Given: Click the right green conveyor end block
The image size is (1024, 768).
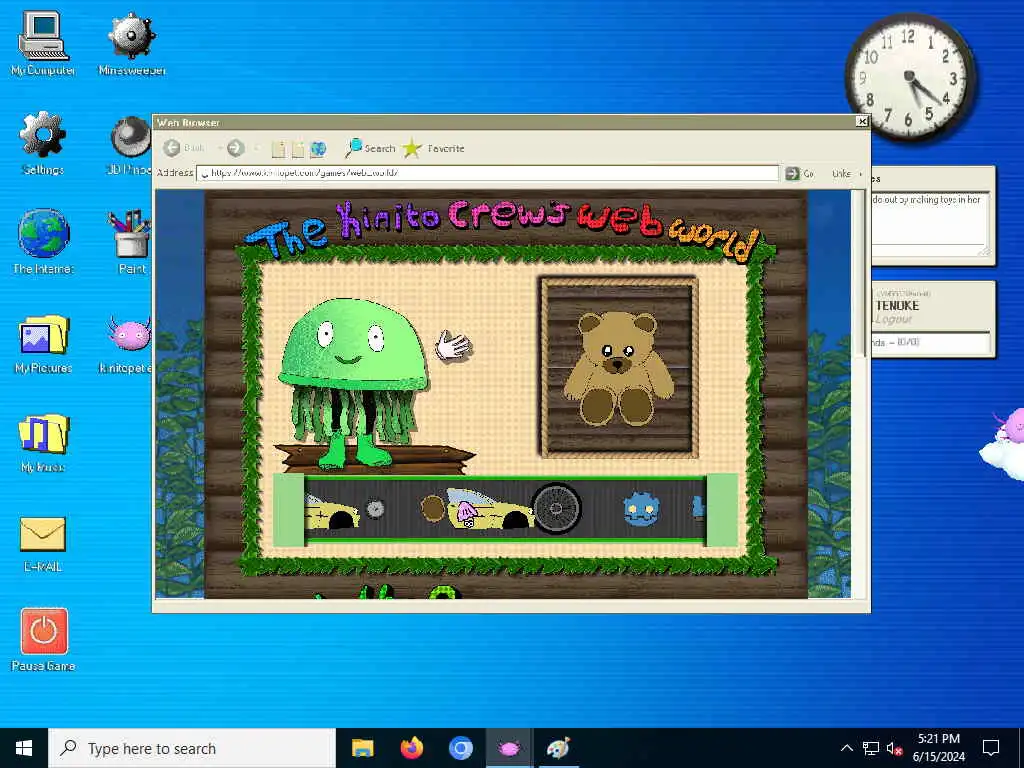Looking at the screenshot, I should click(x=722, y=510).
